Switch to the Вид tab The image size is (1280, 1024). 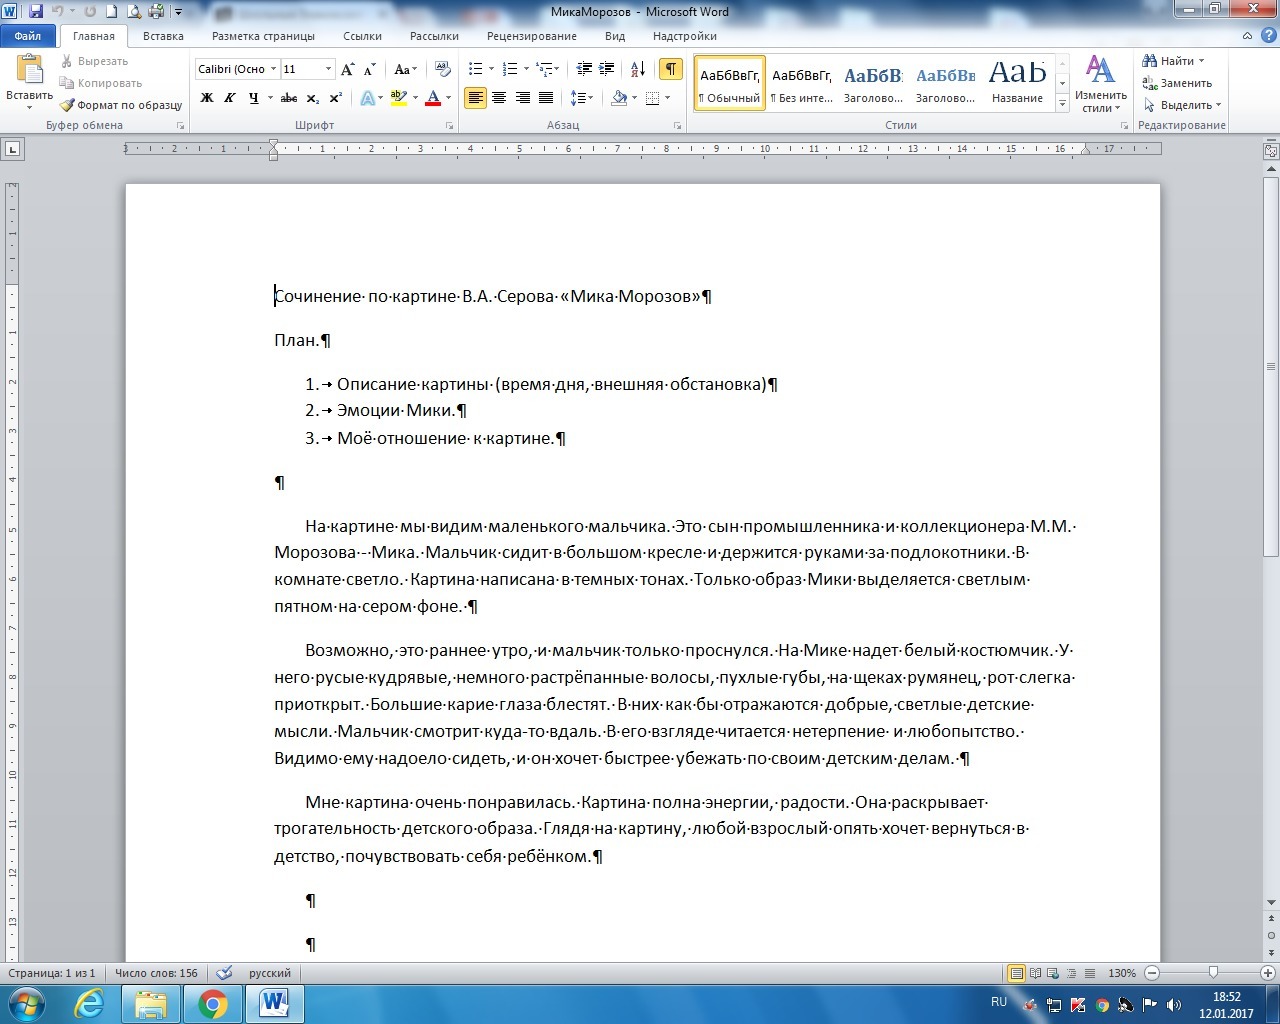click(x=615, y=36)
